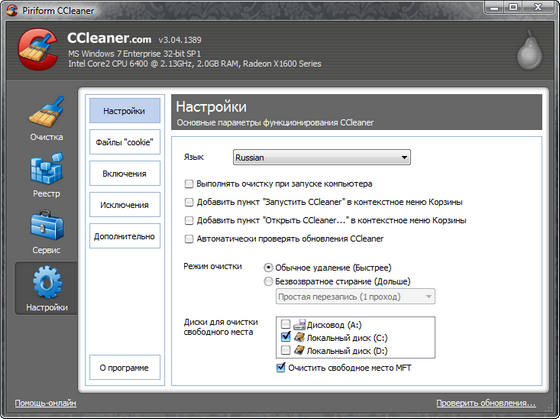Expand Простая перезапись (1 проход) dropdown

tap(355, 296)
